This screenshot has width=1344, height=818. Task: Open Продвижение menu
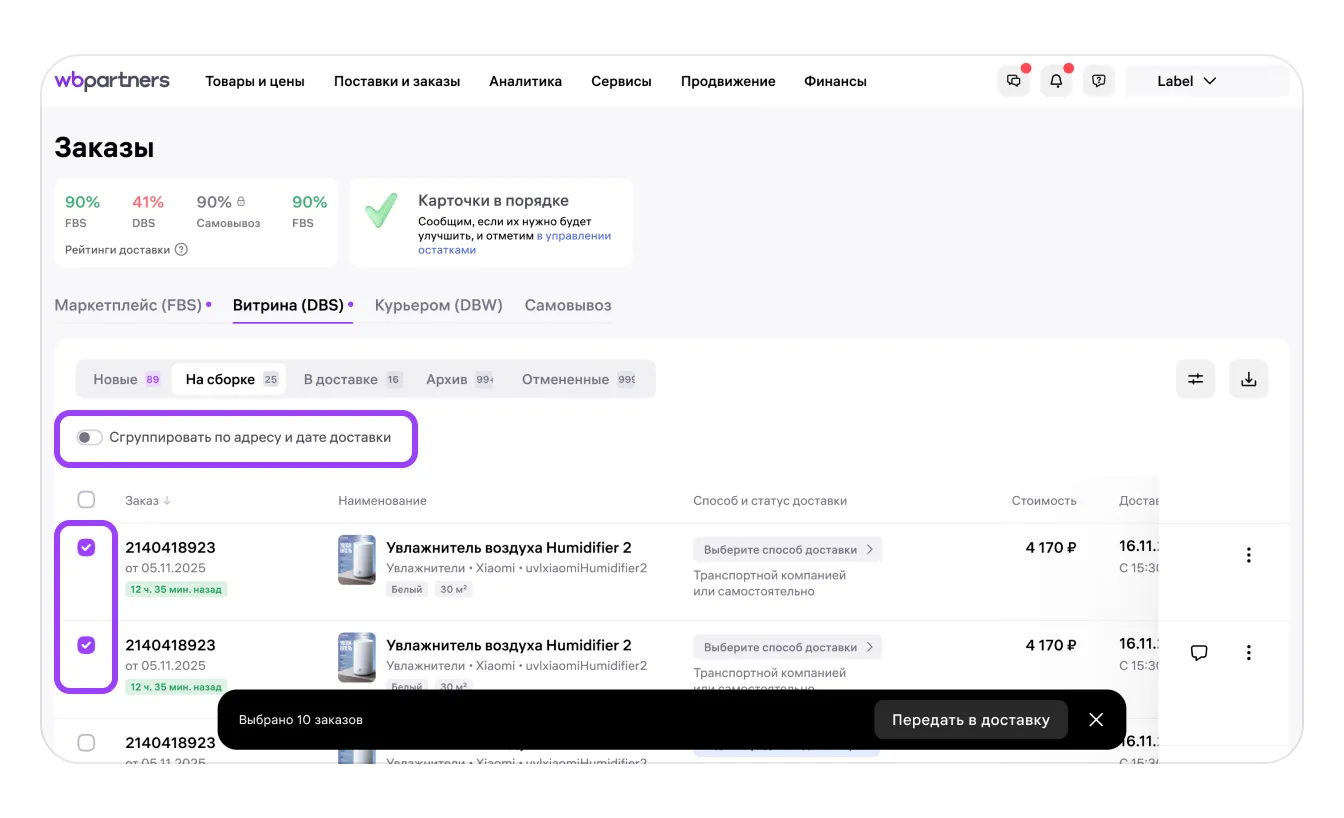coord(728,81)
